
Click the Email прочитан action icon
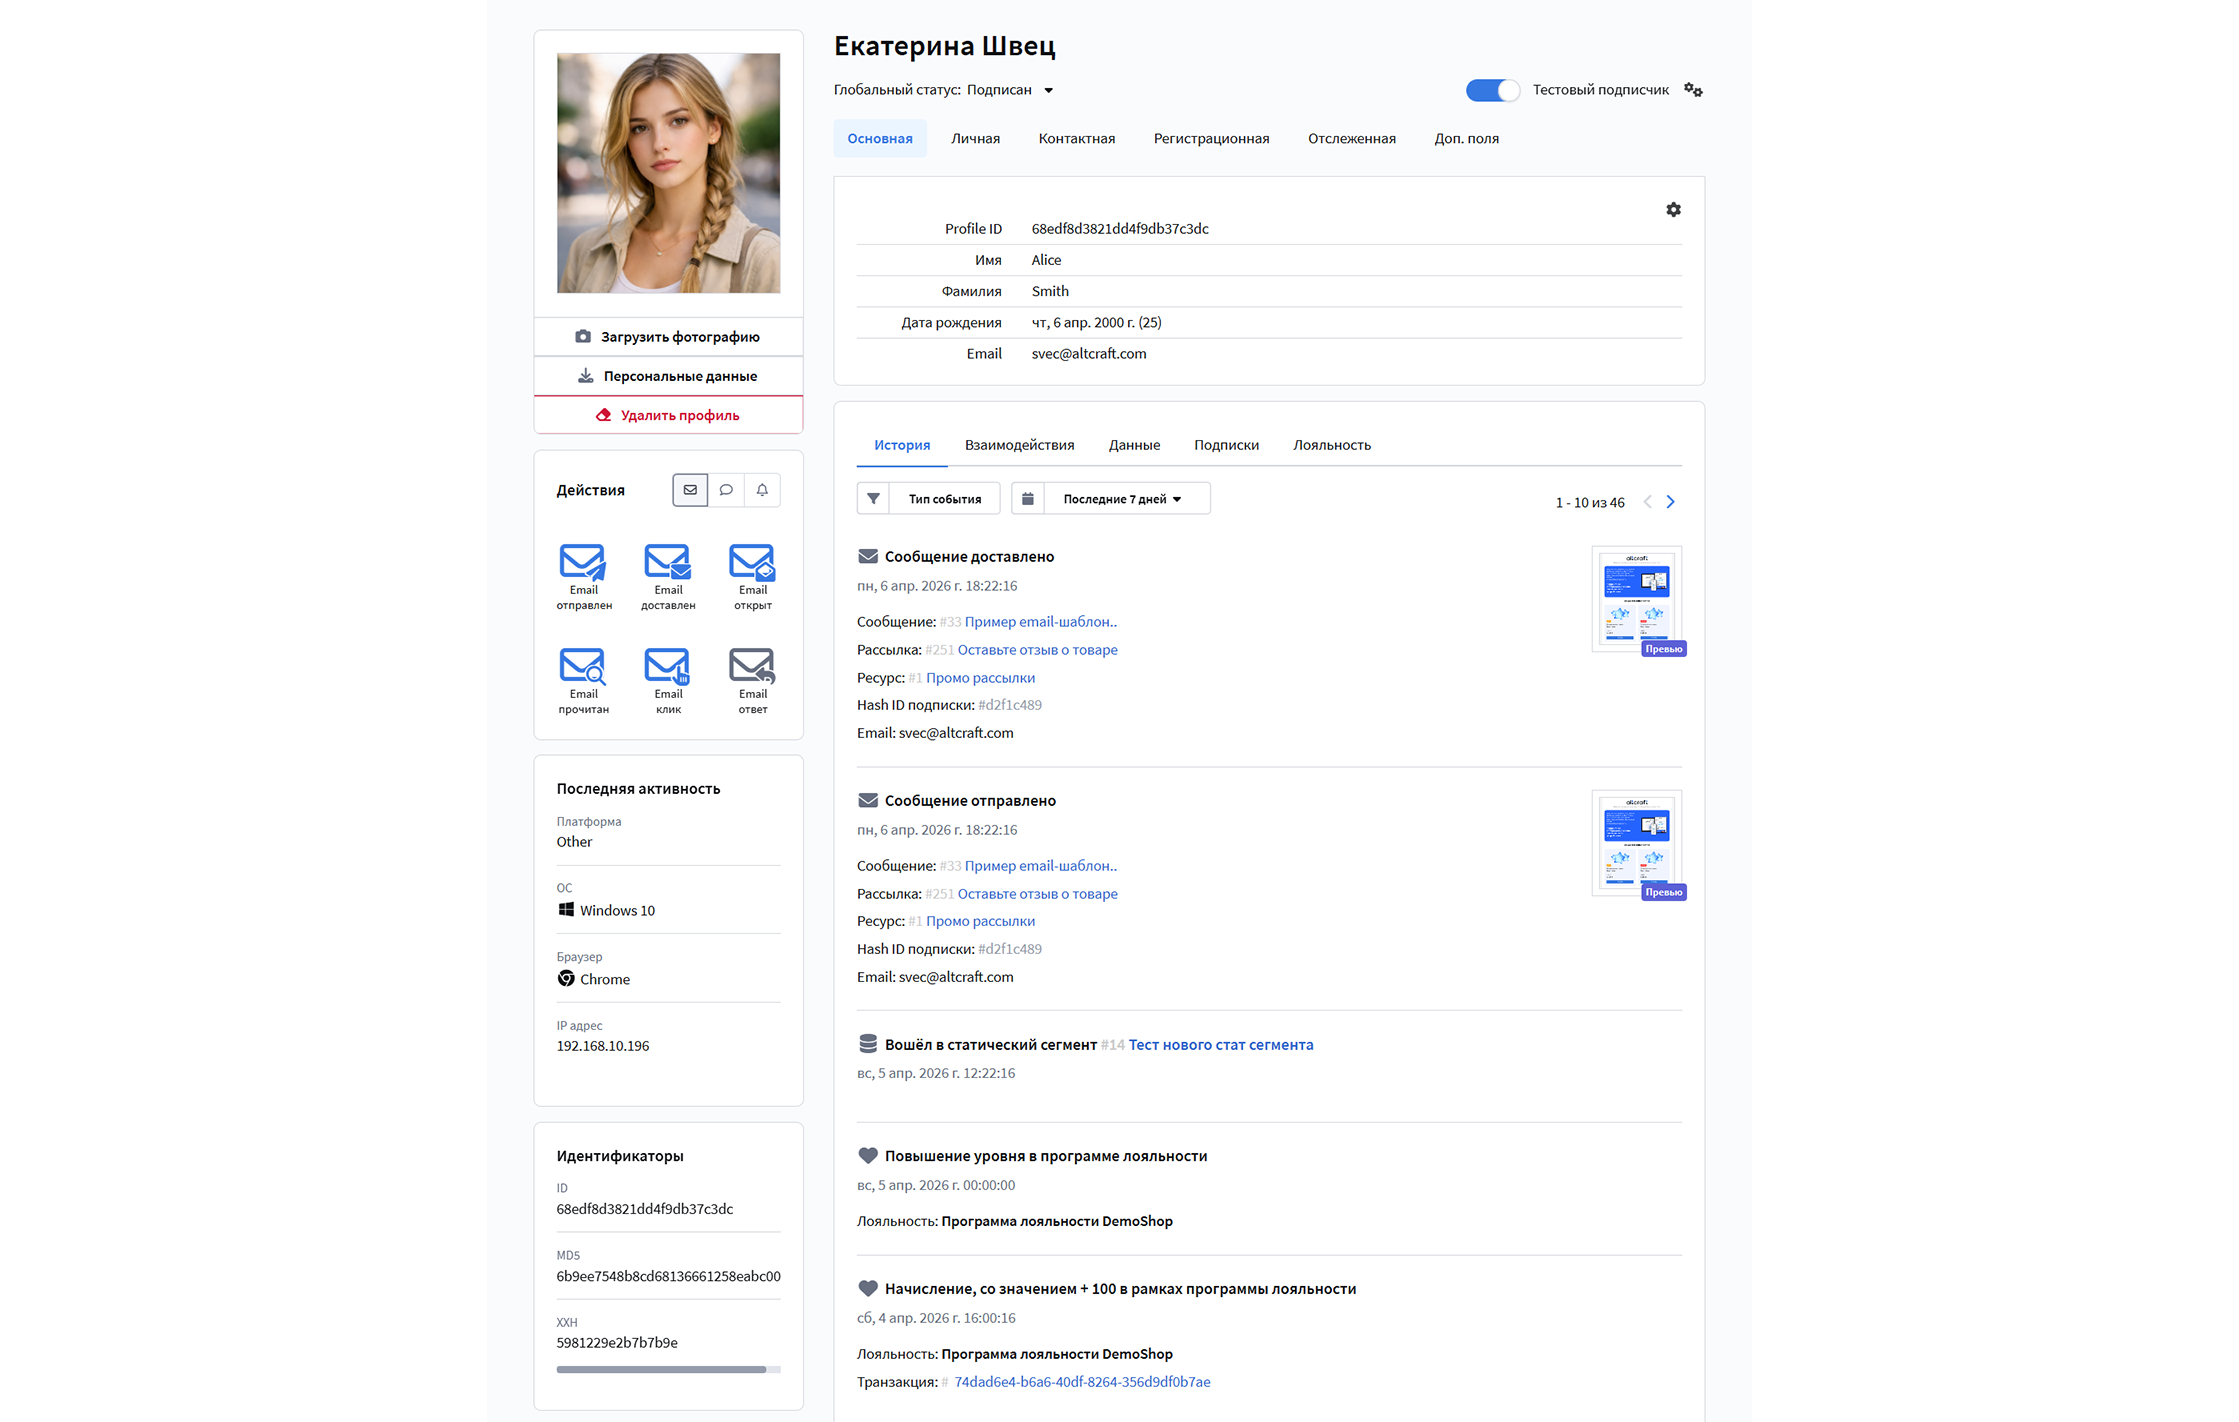pyautogui.click(x=583, y=666)
